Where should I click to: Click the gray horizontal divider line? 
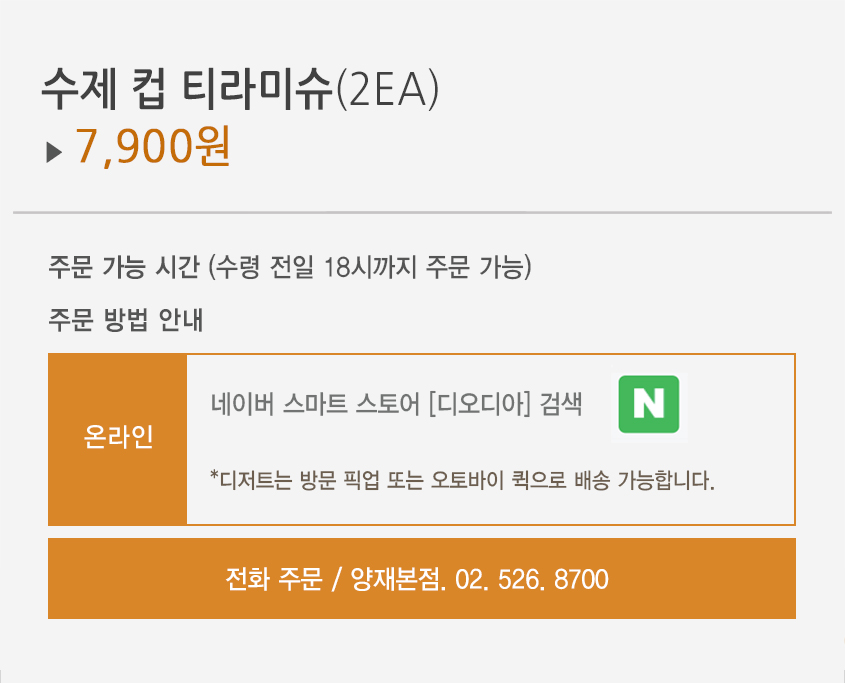click(x=422, y=212)
